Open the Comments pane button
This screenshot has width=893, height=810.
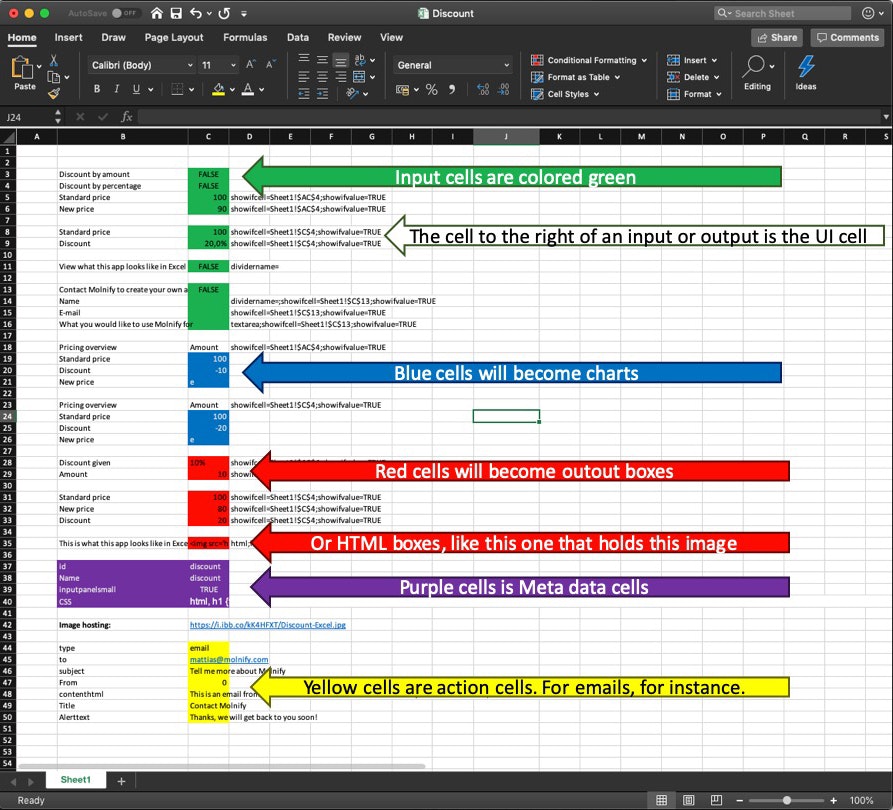(847, 38)
